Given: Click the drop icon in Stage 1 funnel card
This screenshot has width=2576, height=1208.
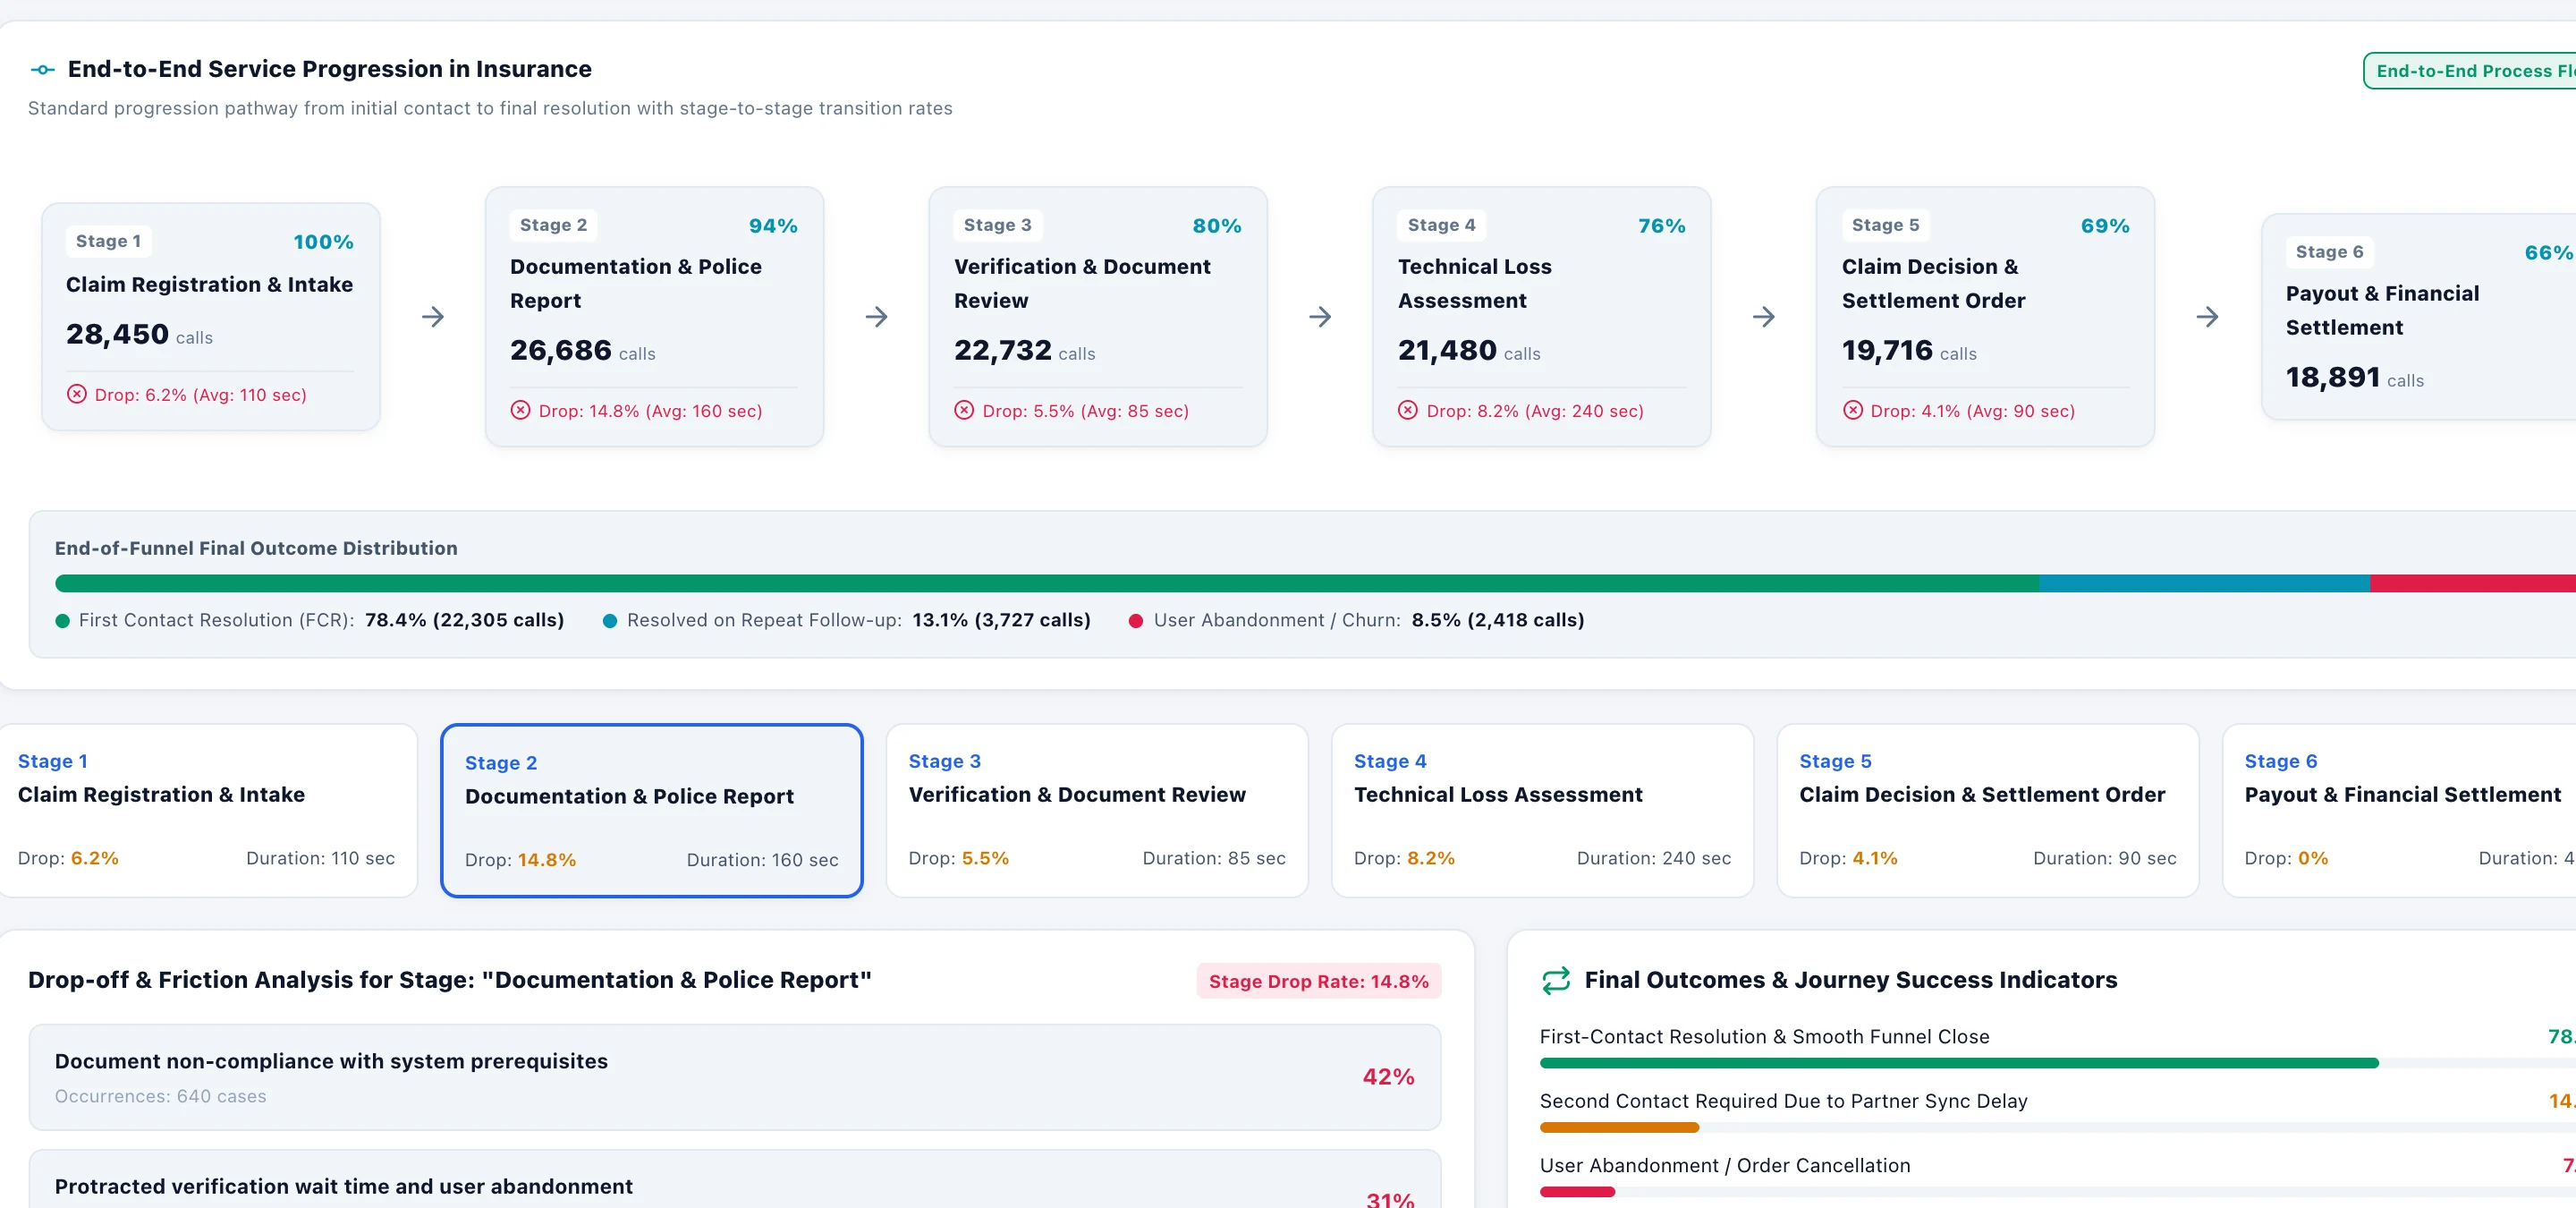Looking at the screenshot, I should click(77, 394).
